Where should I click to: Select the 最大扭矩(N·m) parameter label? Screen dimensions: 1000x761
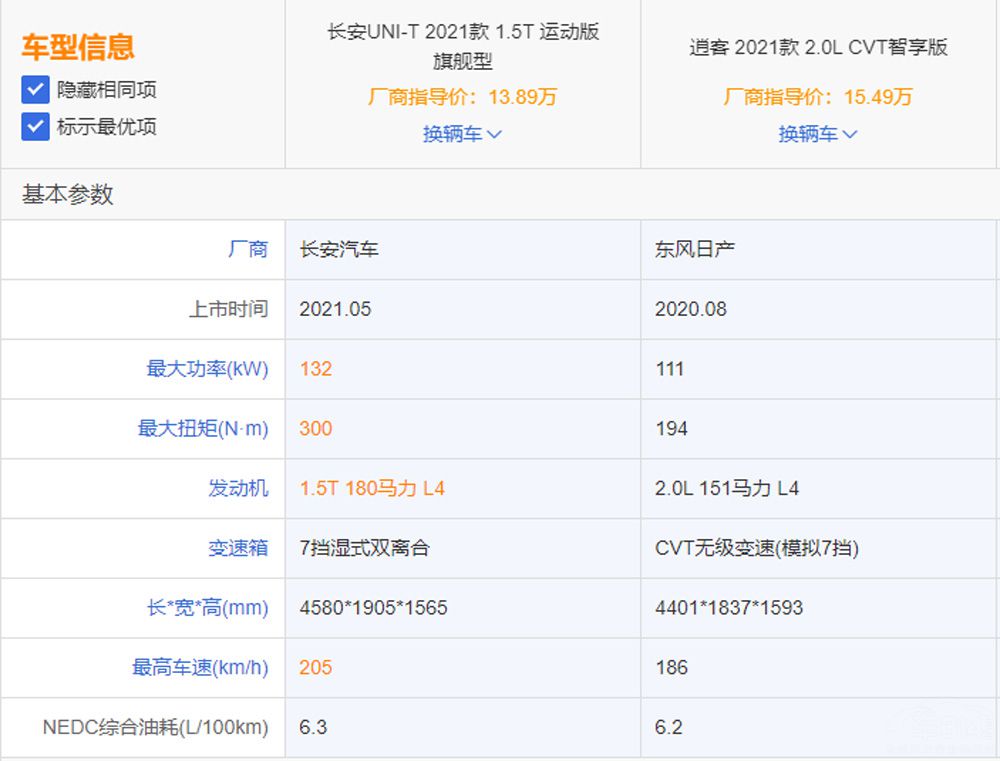tap(203, 429)
